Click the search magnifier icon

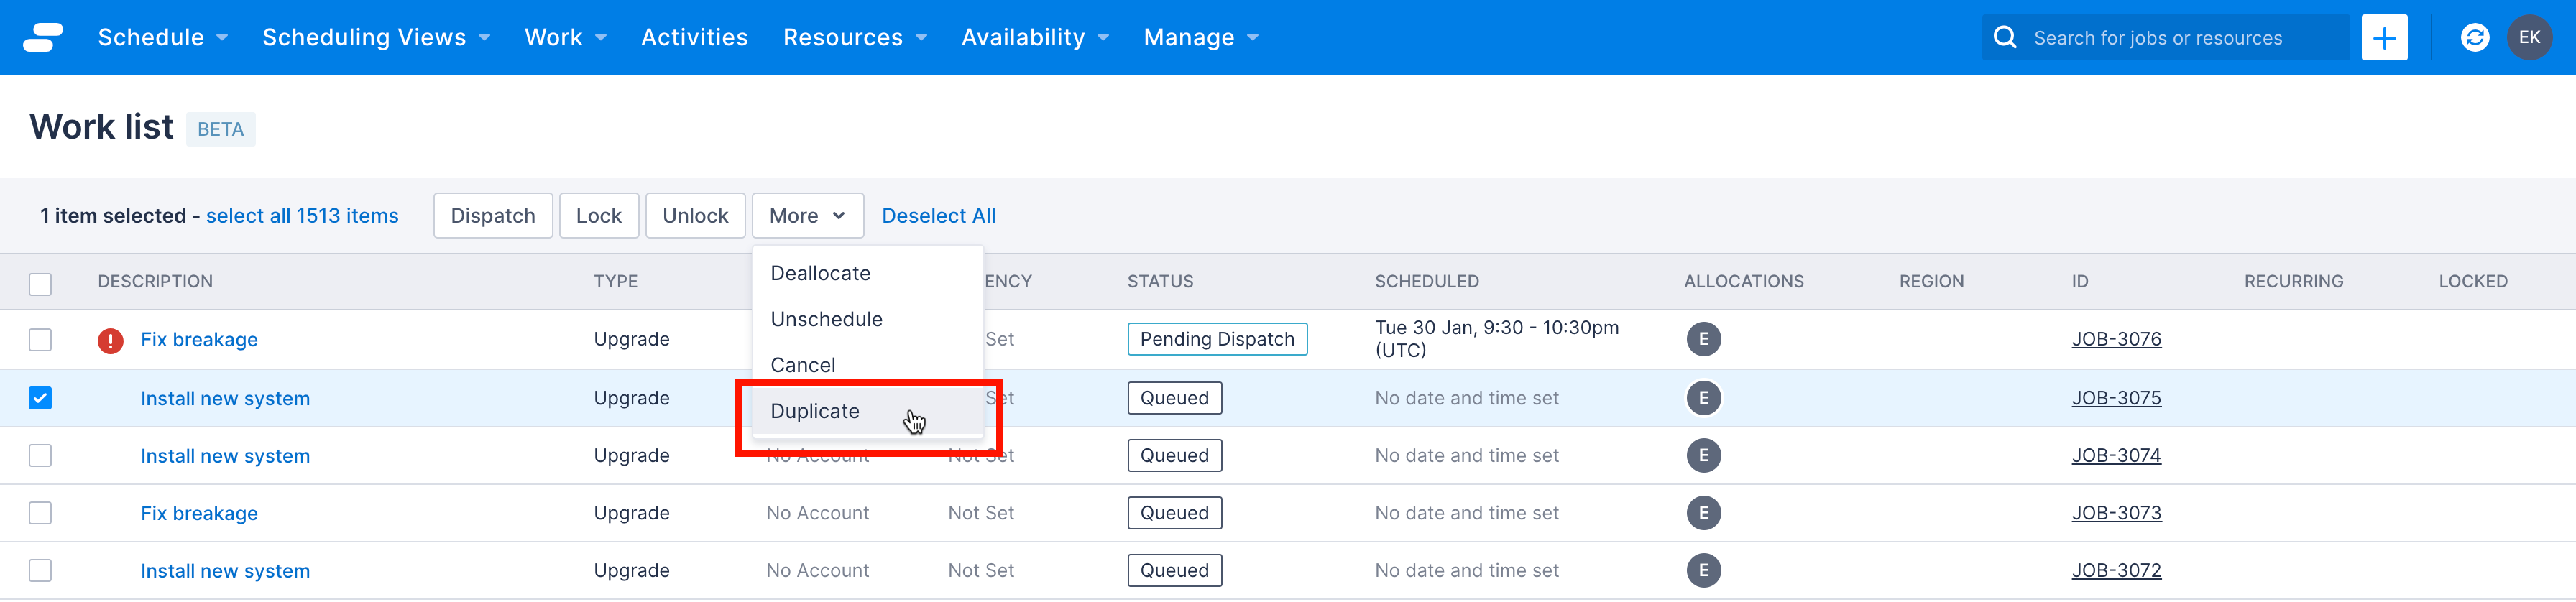point(2005,37)
